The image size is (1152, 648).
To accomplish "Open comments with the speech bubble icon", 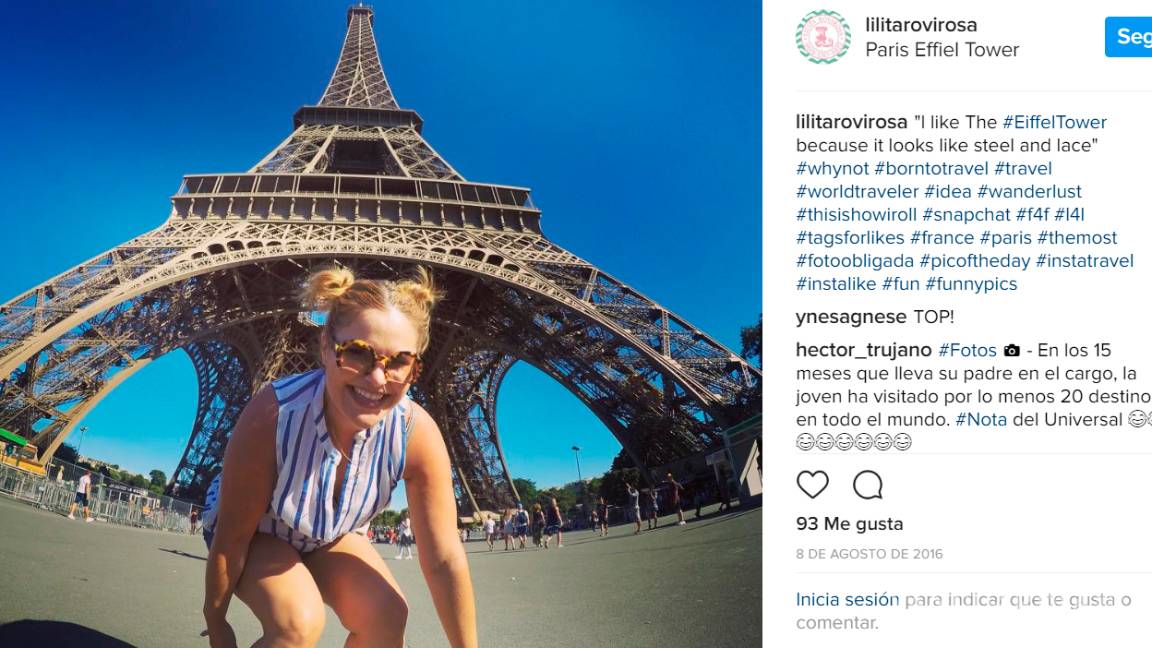I will tap(868, 485).
